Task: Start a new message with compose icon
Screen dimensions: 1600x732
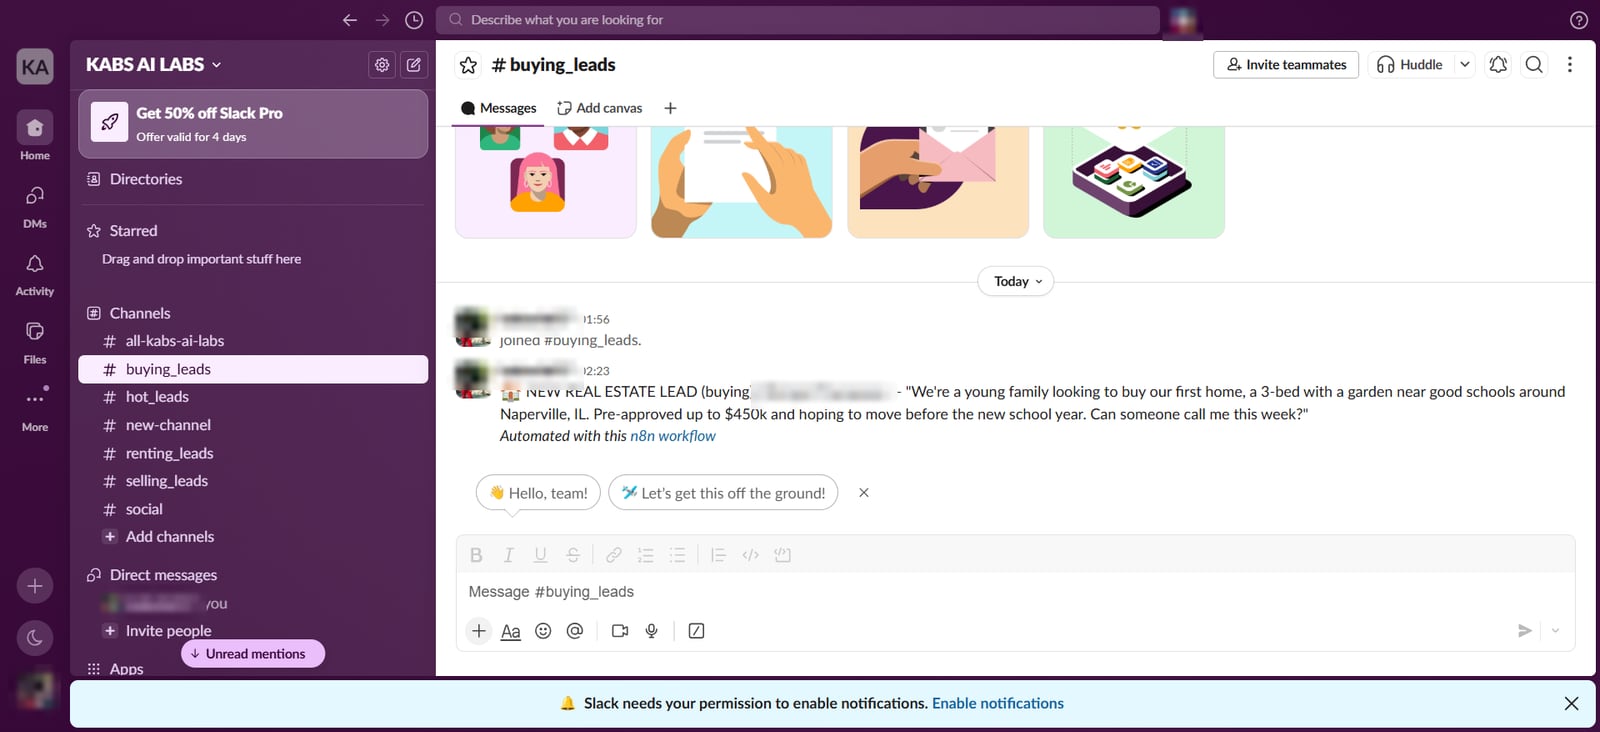Action: 414,65
